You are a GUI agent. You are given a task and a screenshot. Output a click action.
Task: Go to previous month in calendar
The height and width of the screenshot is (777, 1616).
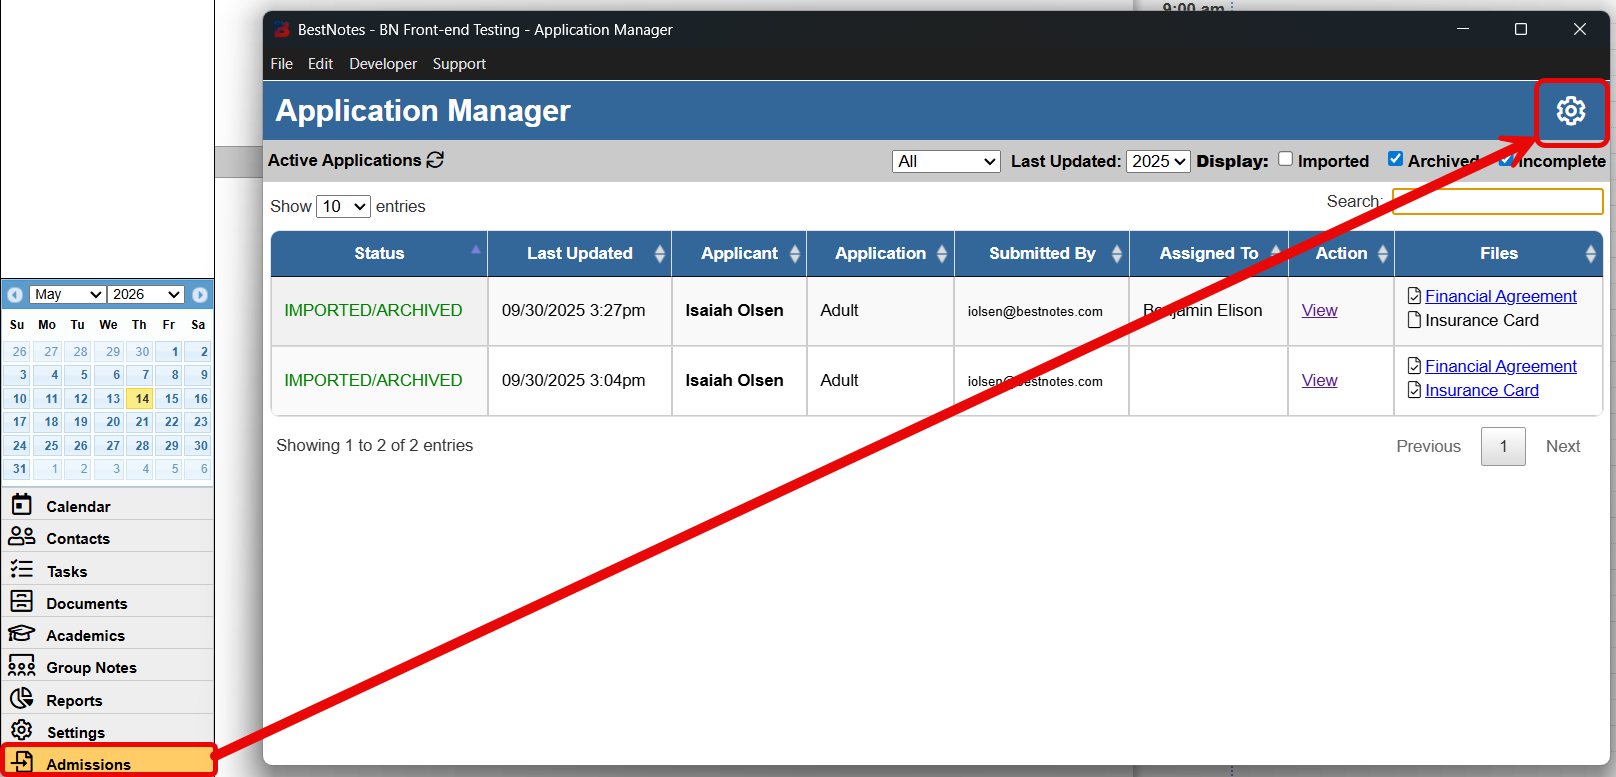click(15, 295)
